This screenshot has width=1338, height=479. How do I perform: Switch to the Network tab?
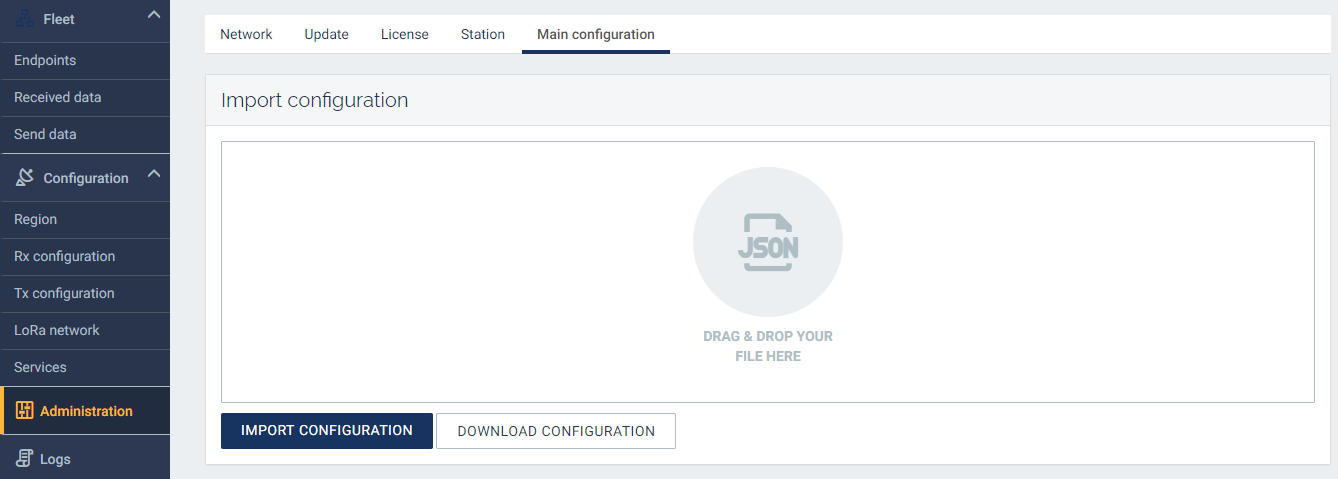pos(246,34)
